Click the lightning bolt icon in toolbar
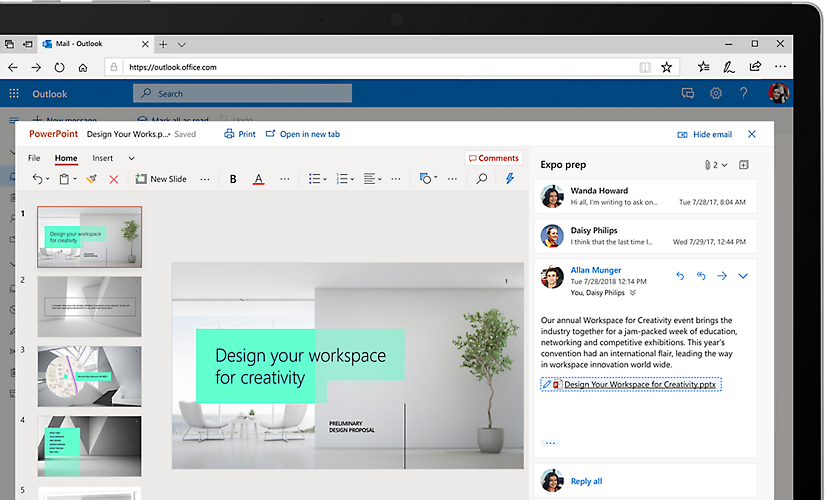This screenshot has width=826, height=500. tap(510, 179)
